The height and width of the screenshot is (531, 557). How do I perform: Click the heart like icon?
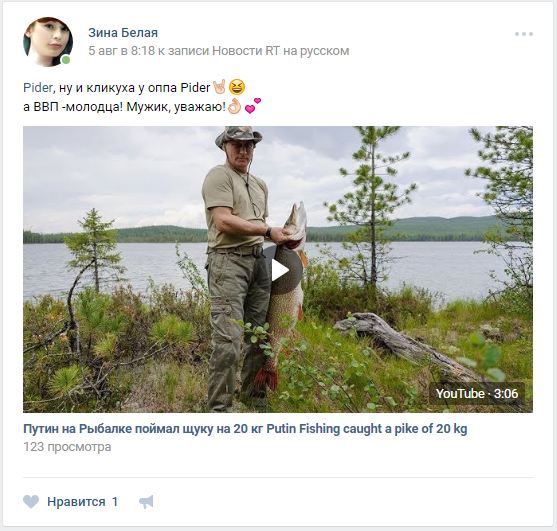[31, 502]
